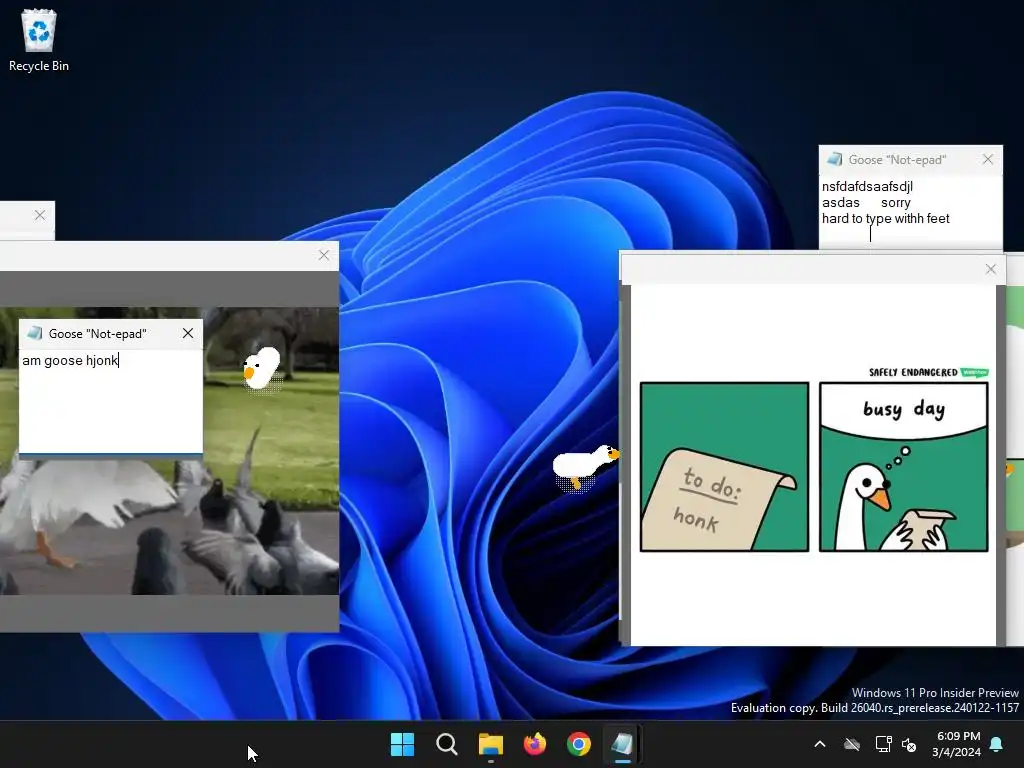The height and width of the screenshot is (768, 1024).
Task: Click the goose head over the park photo
Action: pos(261,368)
